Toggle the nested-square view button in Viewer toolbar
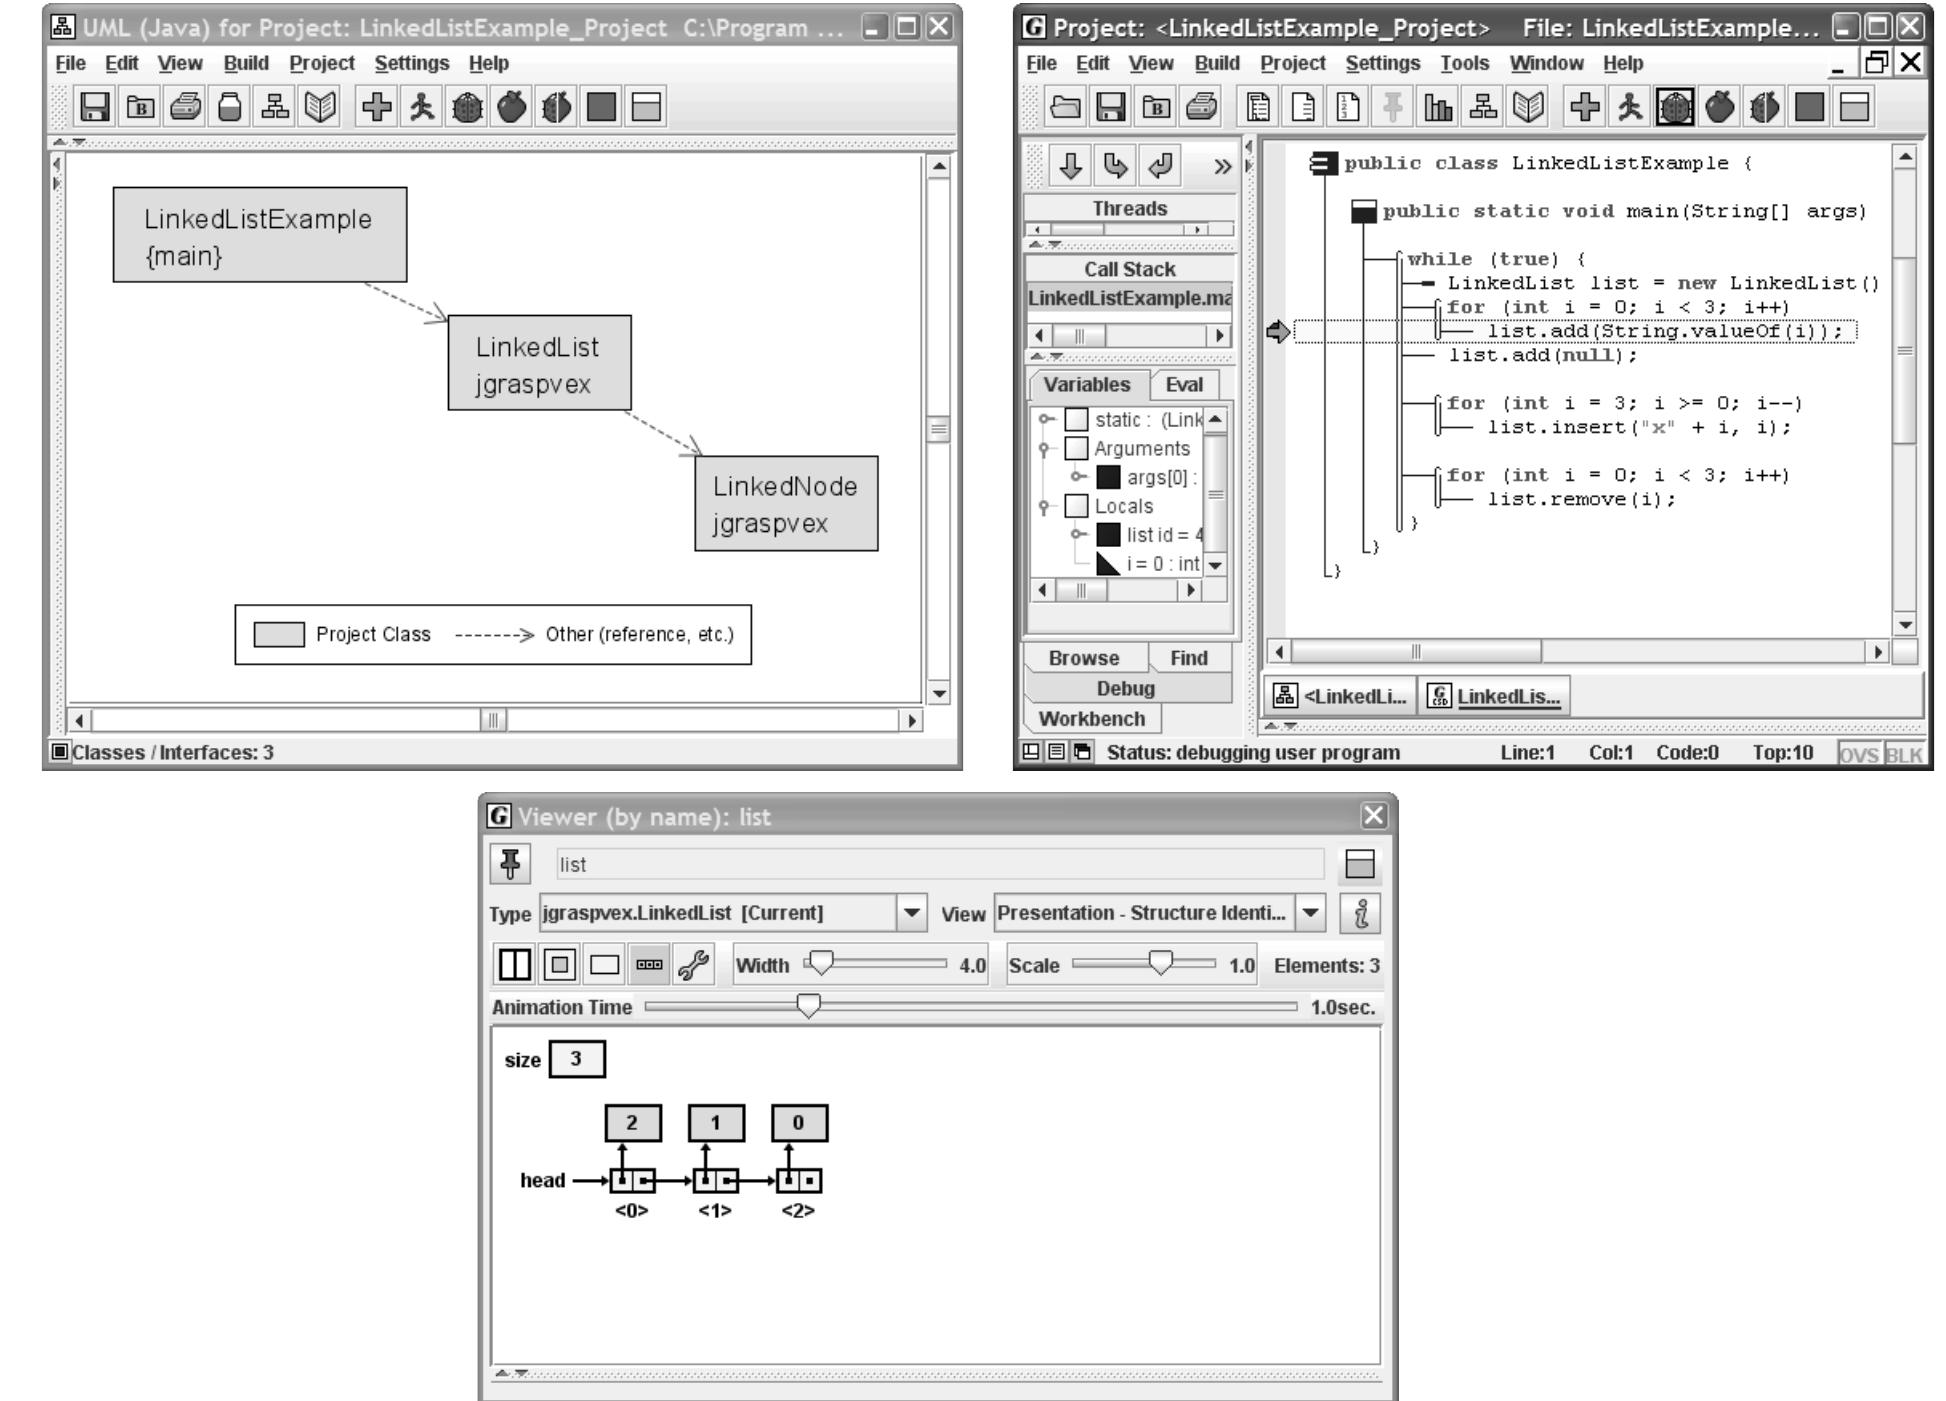 [560, 965]
